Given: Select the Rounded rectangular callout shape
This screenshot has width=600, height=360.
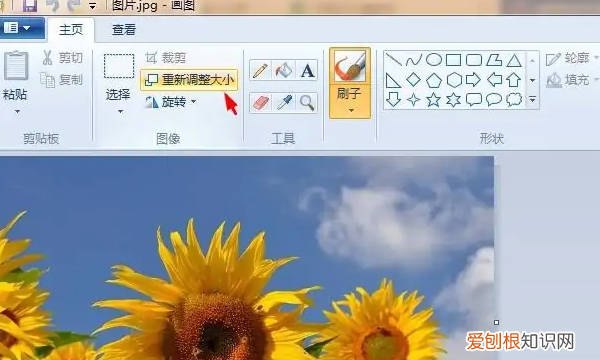Looking at the screenshot, I should (474, 100).
